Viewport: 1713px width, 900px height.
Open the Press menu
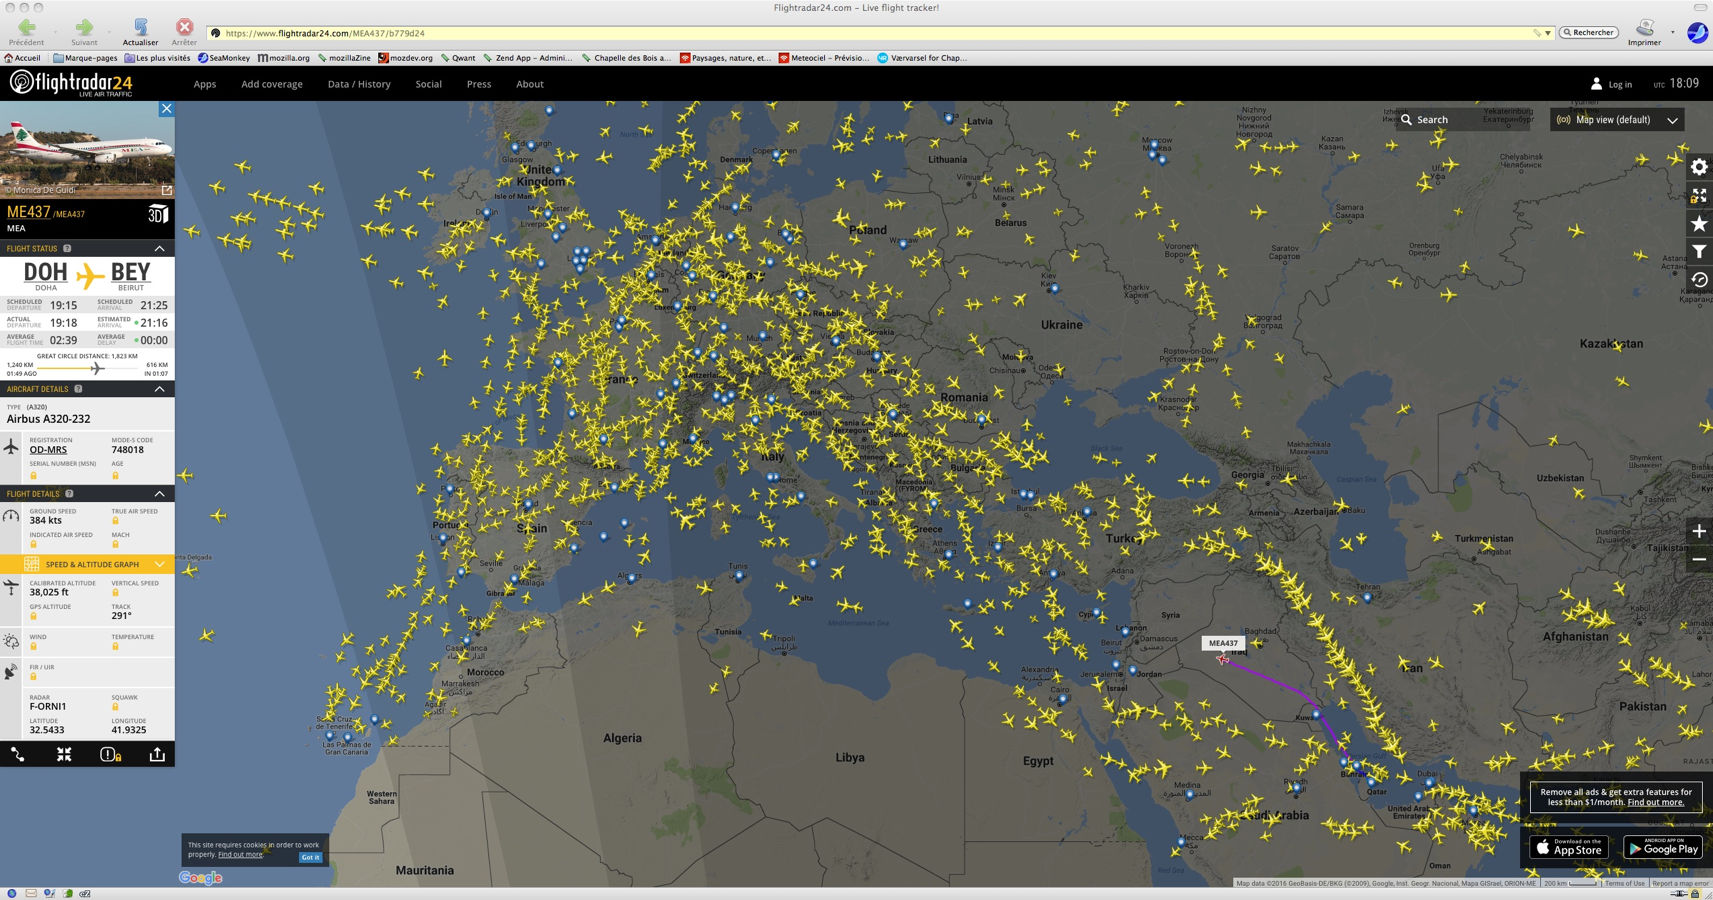point(479,84)
